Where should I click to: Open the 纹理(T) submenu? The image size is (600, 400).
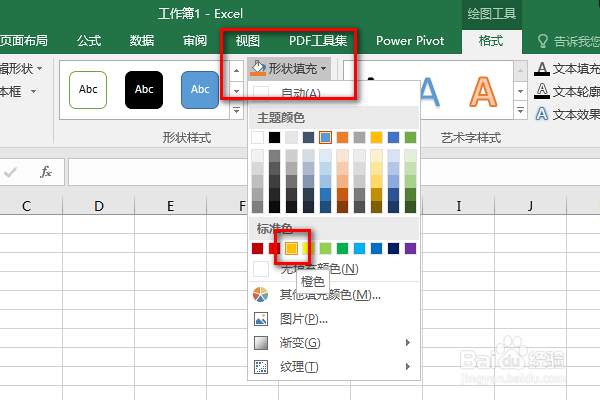[334, 367]
